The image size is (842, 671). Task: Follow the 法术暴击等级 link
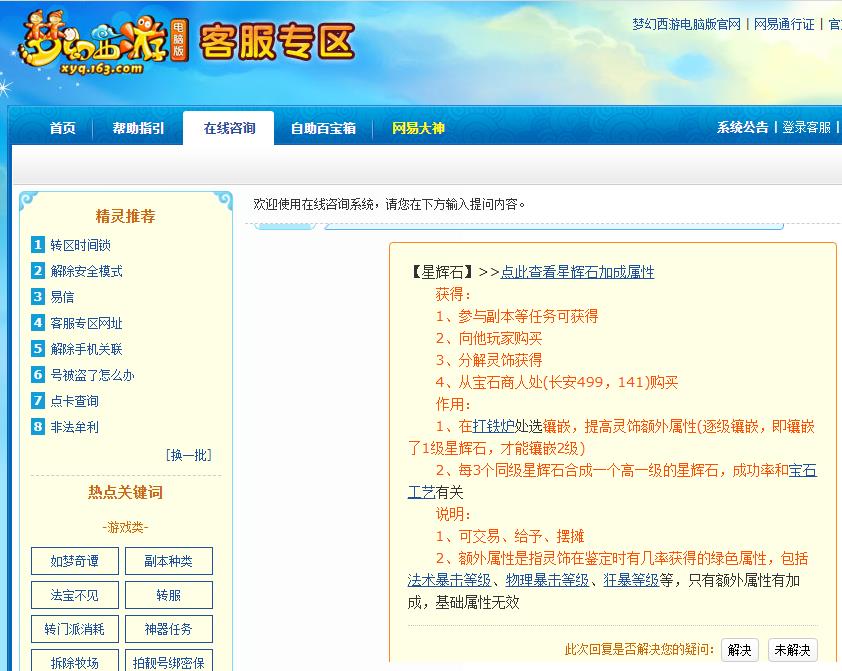[x=449, y=580]
